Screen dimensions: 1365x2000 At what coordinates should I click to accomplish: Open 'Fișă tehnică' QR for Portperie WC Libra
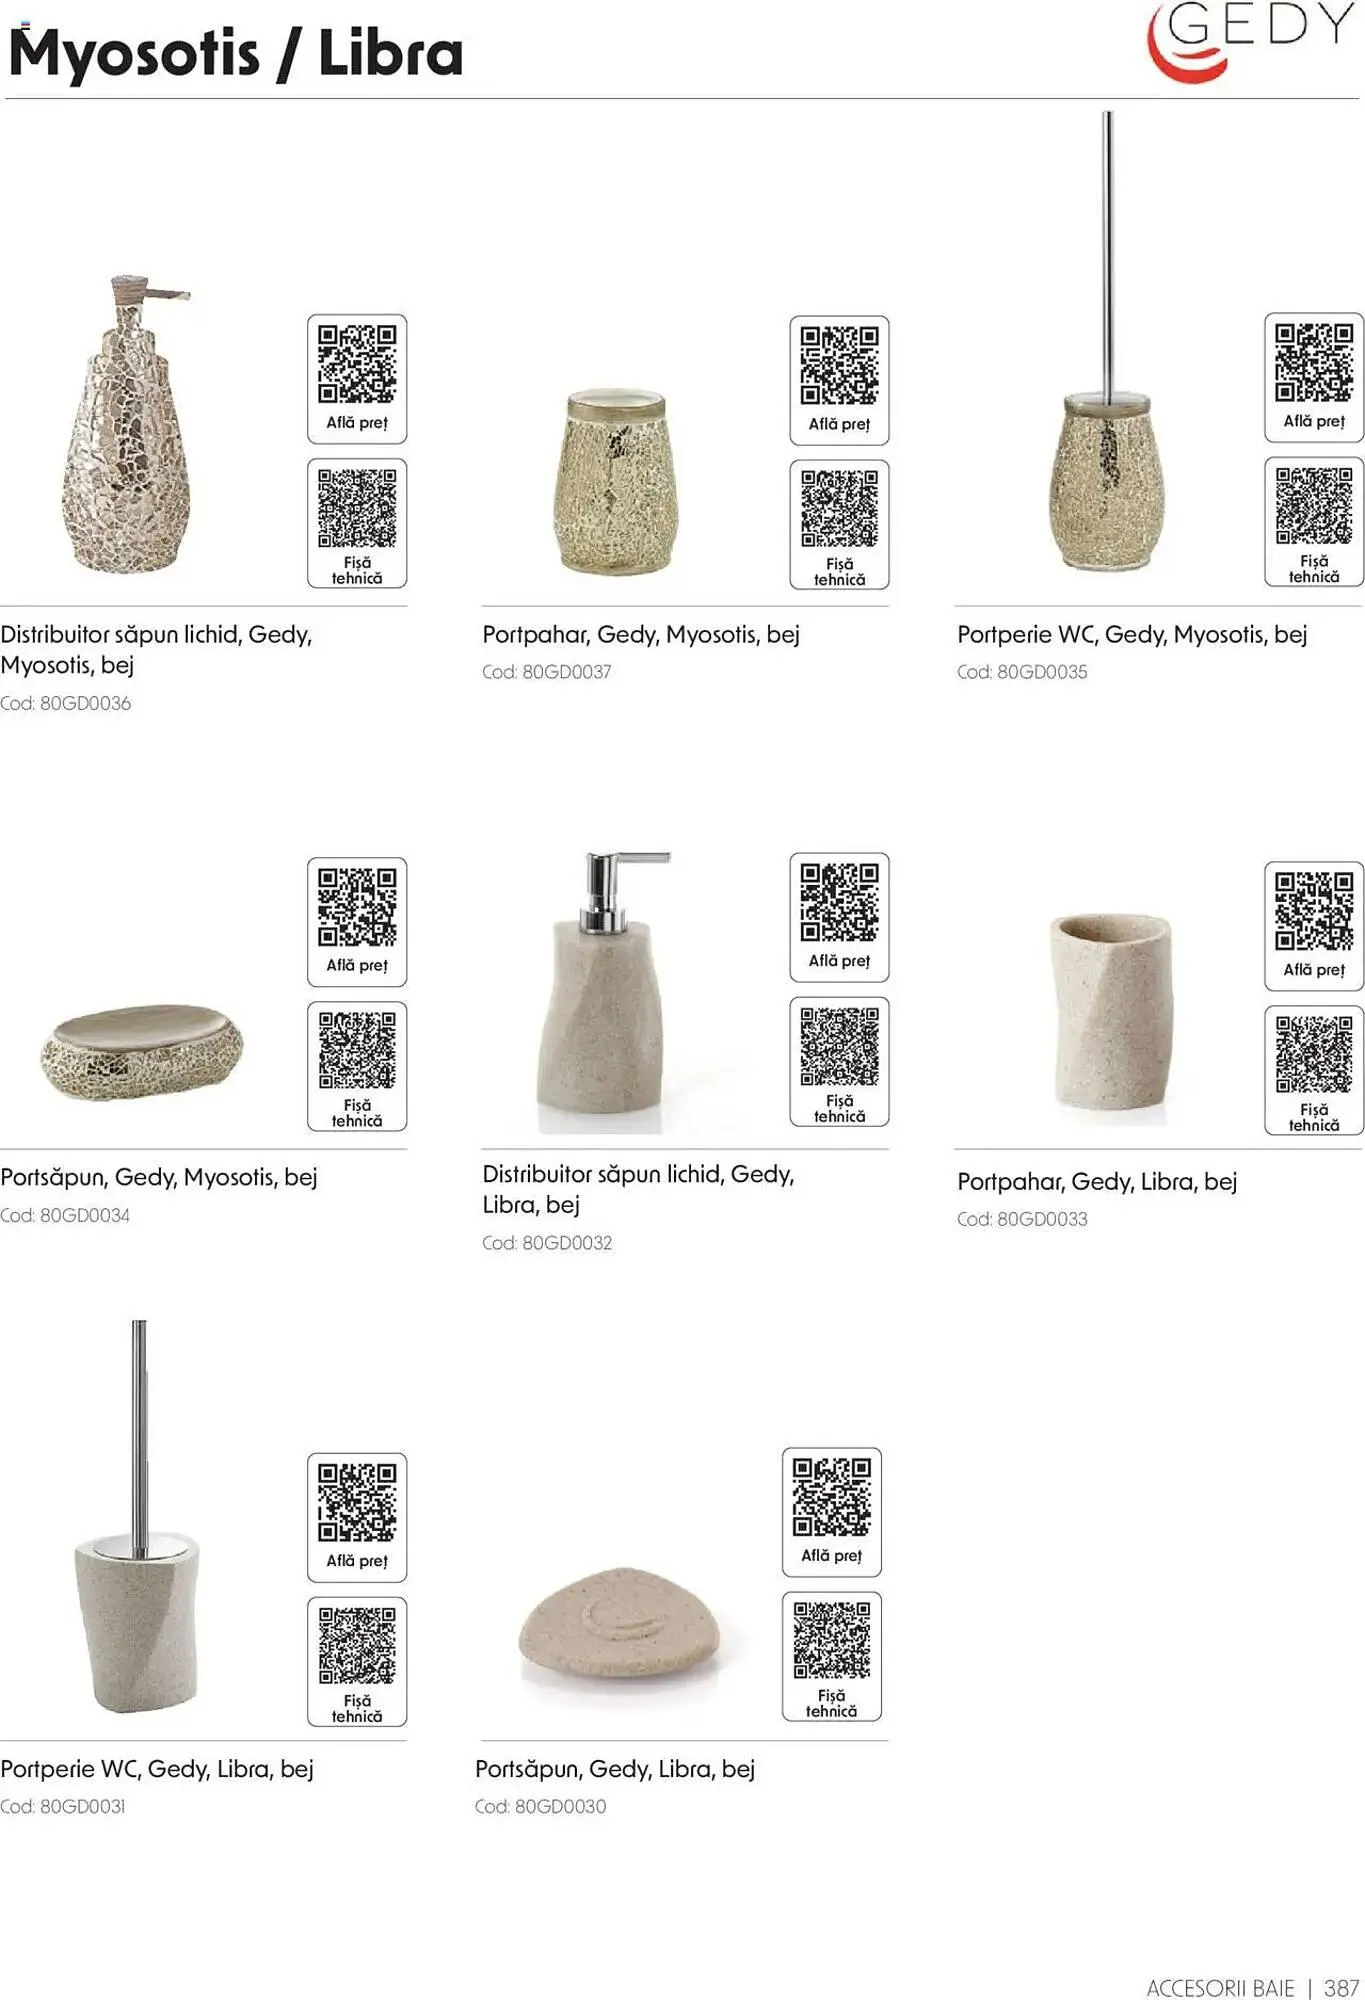[x=357, y=1662]
